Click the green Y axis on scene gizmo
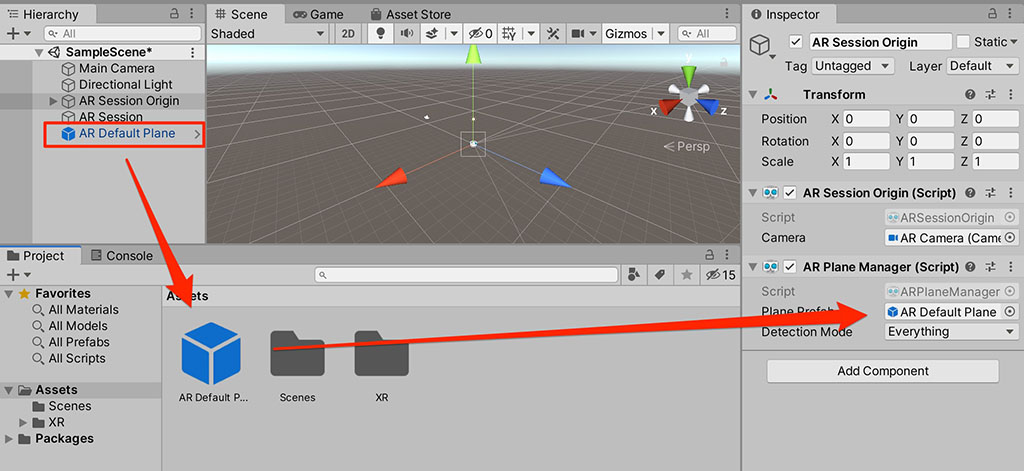 tap(688, 73)
